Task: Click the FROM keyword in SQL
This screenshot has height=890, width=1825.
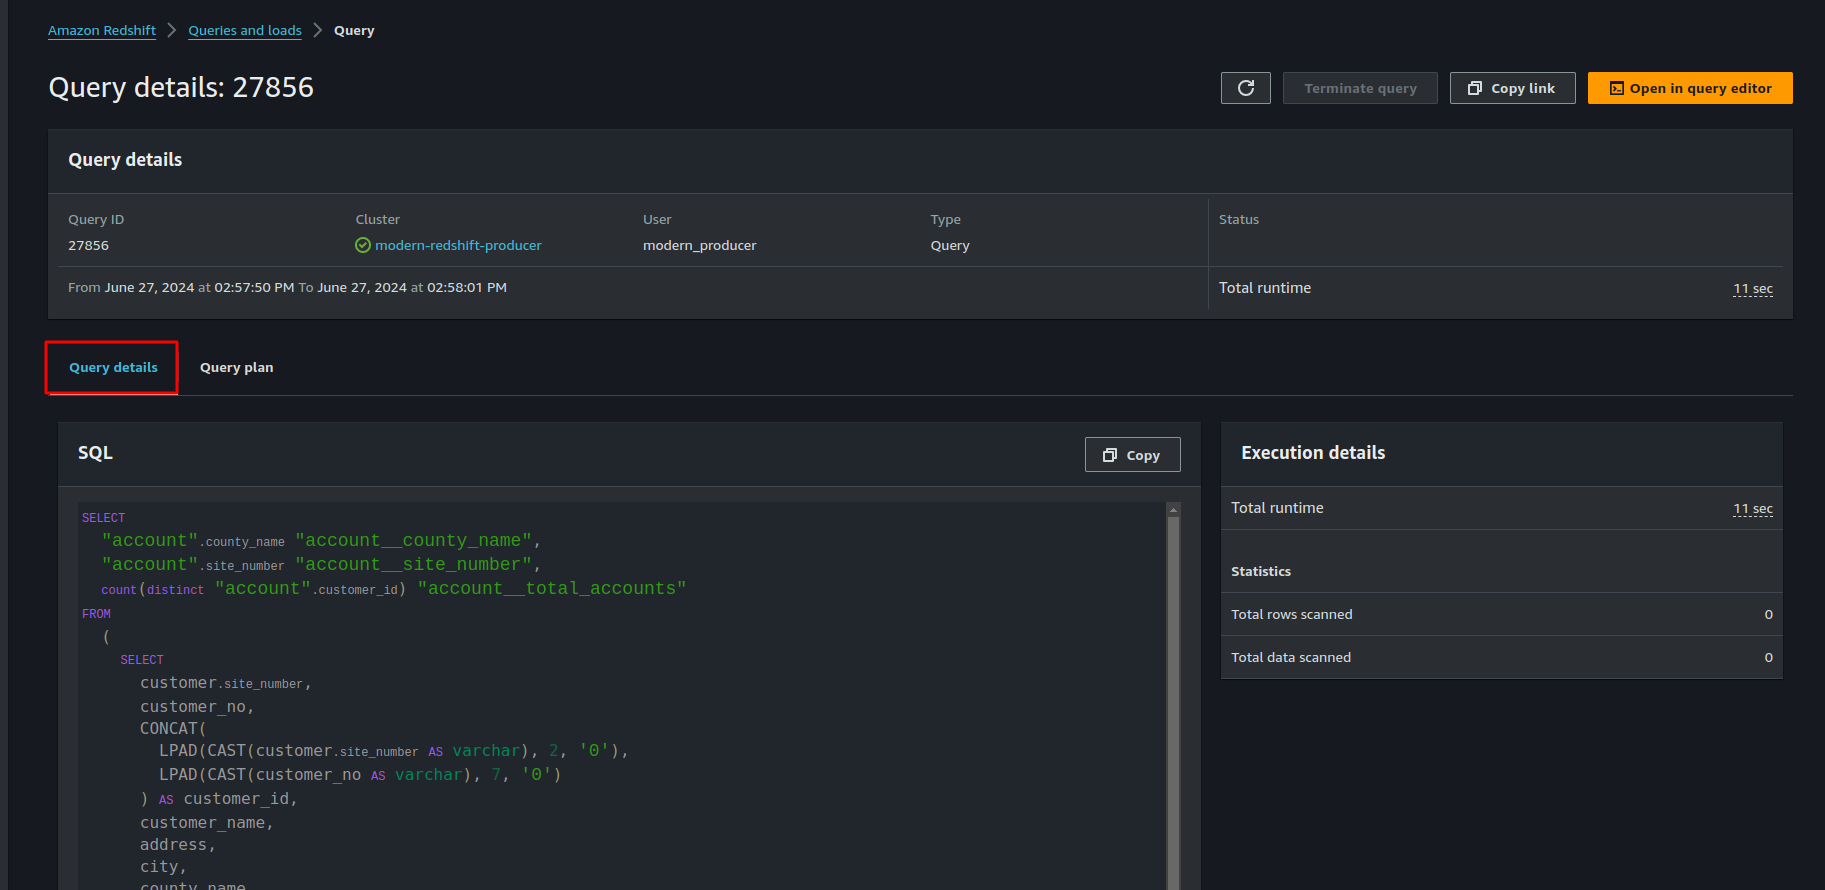Action: tap(96, 614)
